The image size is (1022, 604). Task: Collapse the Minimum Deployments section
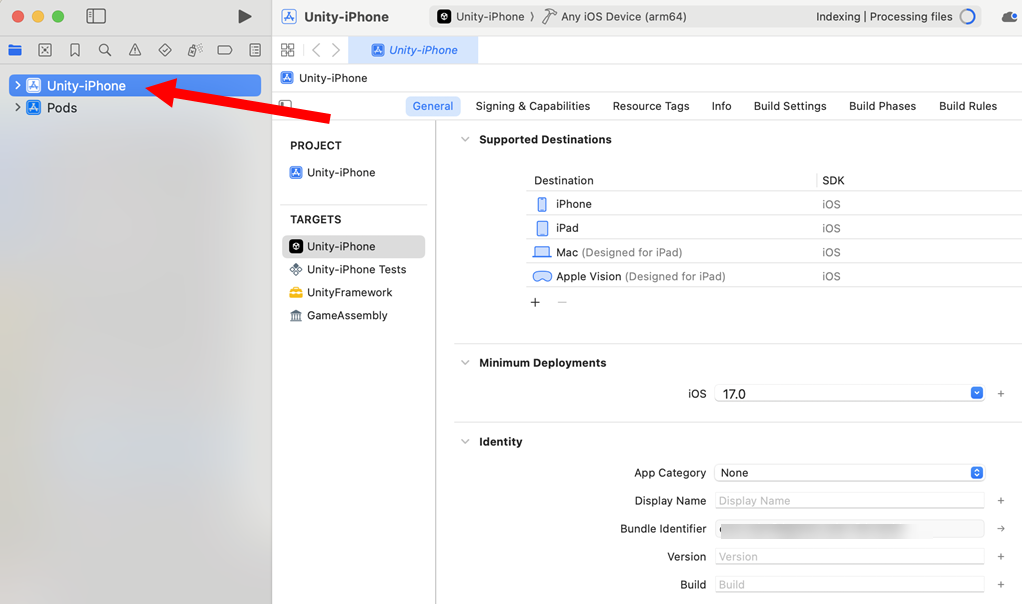[465, 363]
